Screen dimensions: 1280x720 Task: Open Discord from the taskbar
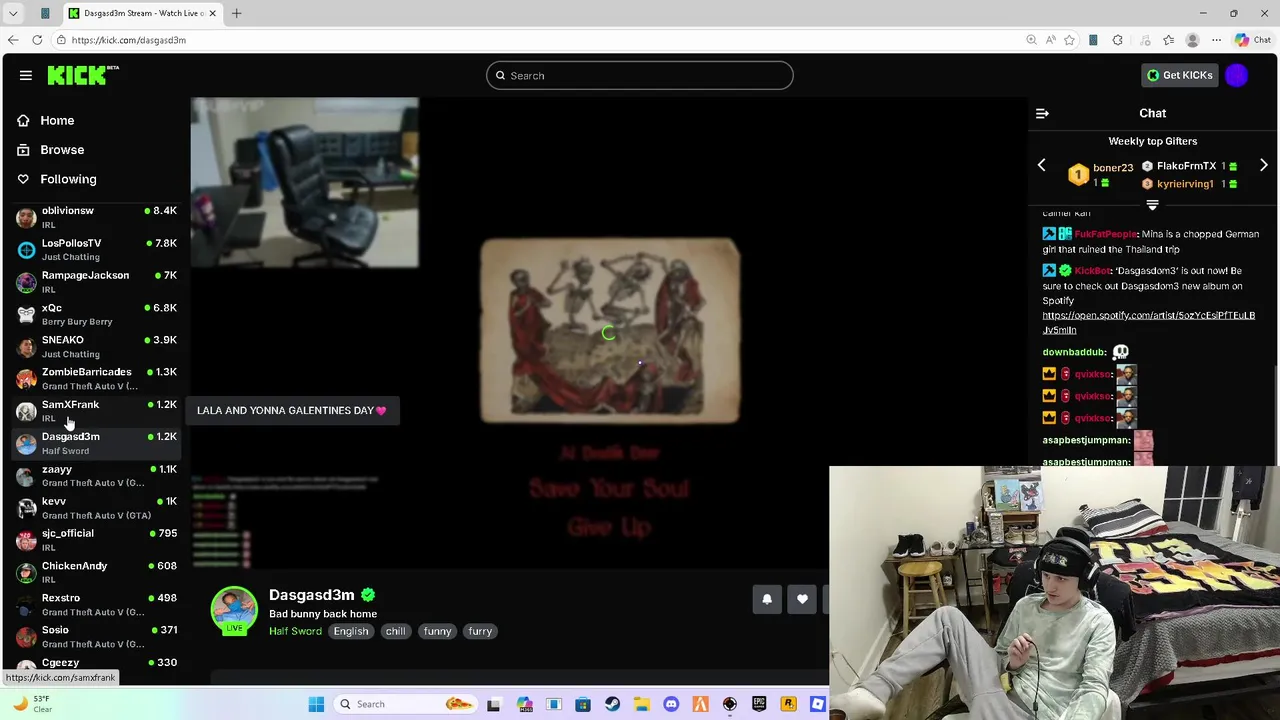[671, 704]
